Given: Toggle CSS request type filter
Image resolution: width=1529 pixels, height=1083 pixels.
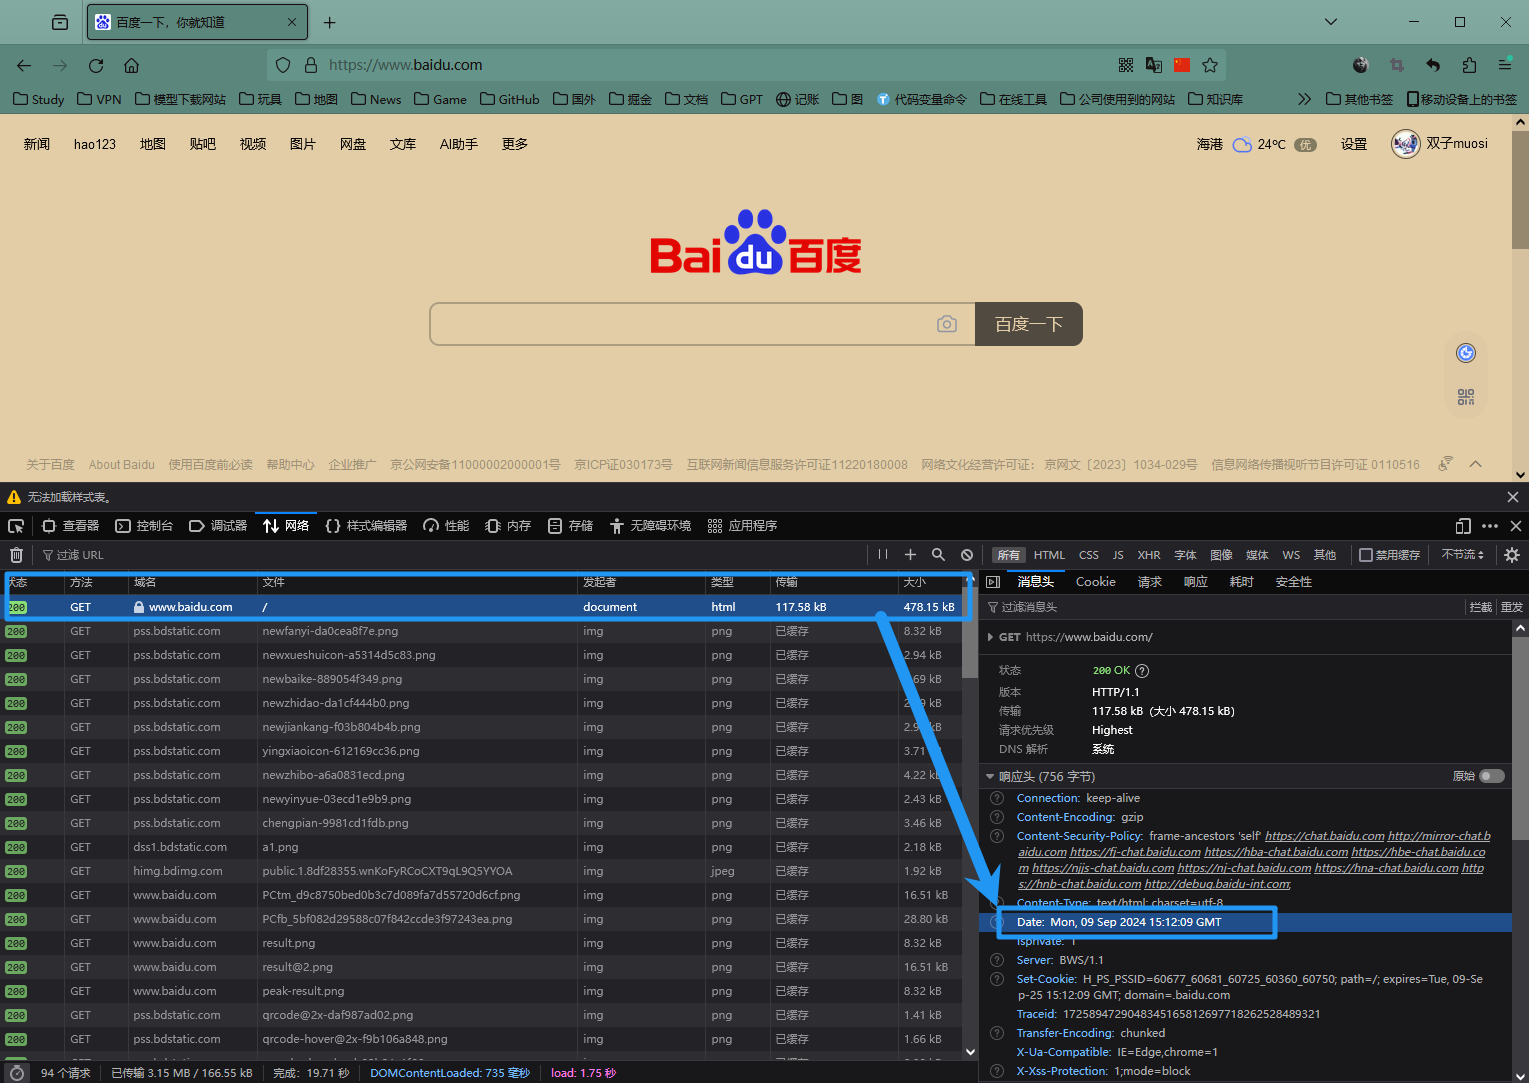Looking at the screenshot, I should (1089, 555).
